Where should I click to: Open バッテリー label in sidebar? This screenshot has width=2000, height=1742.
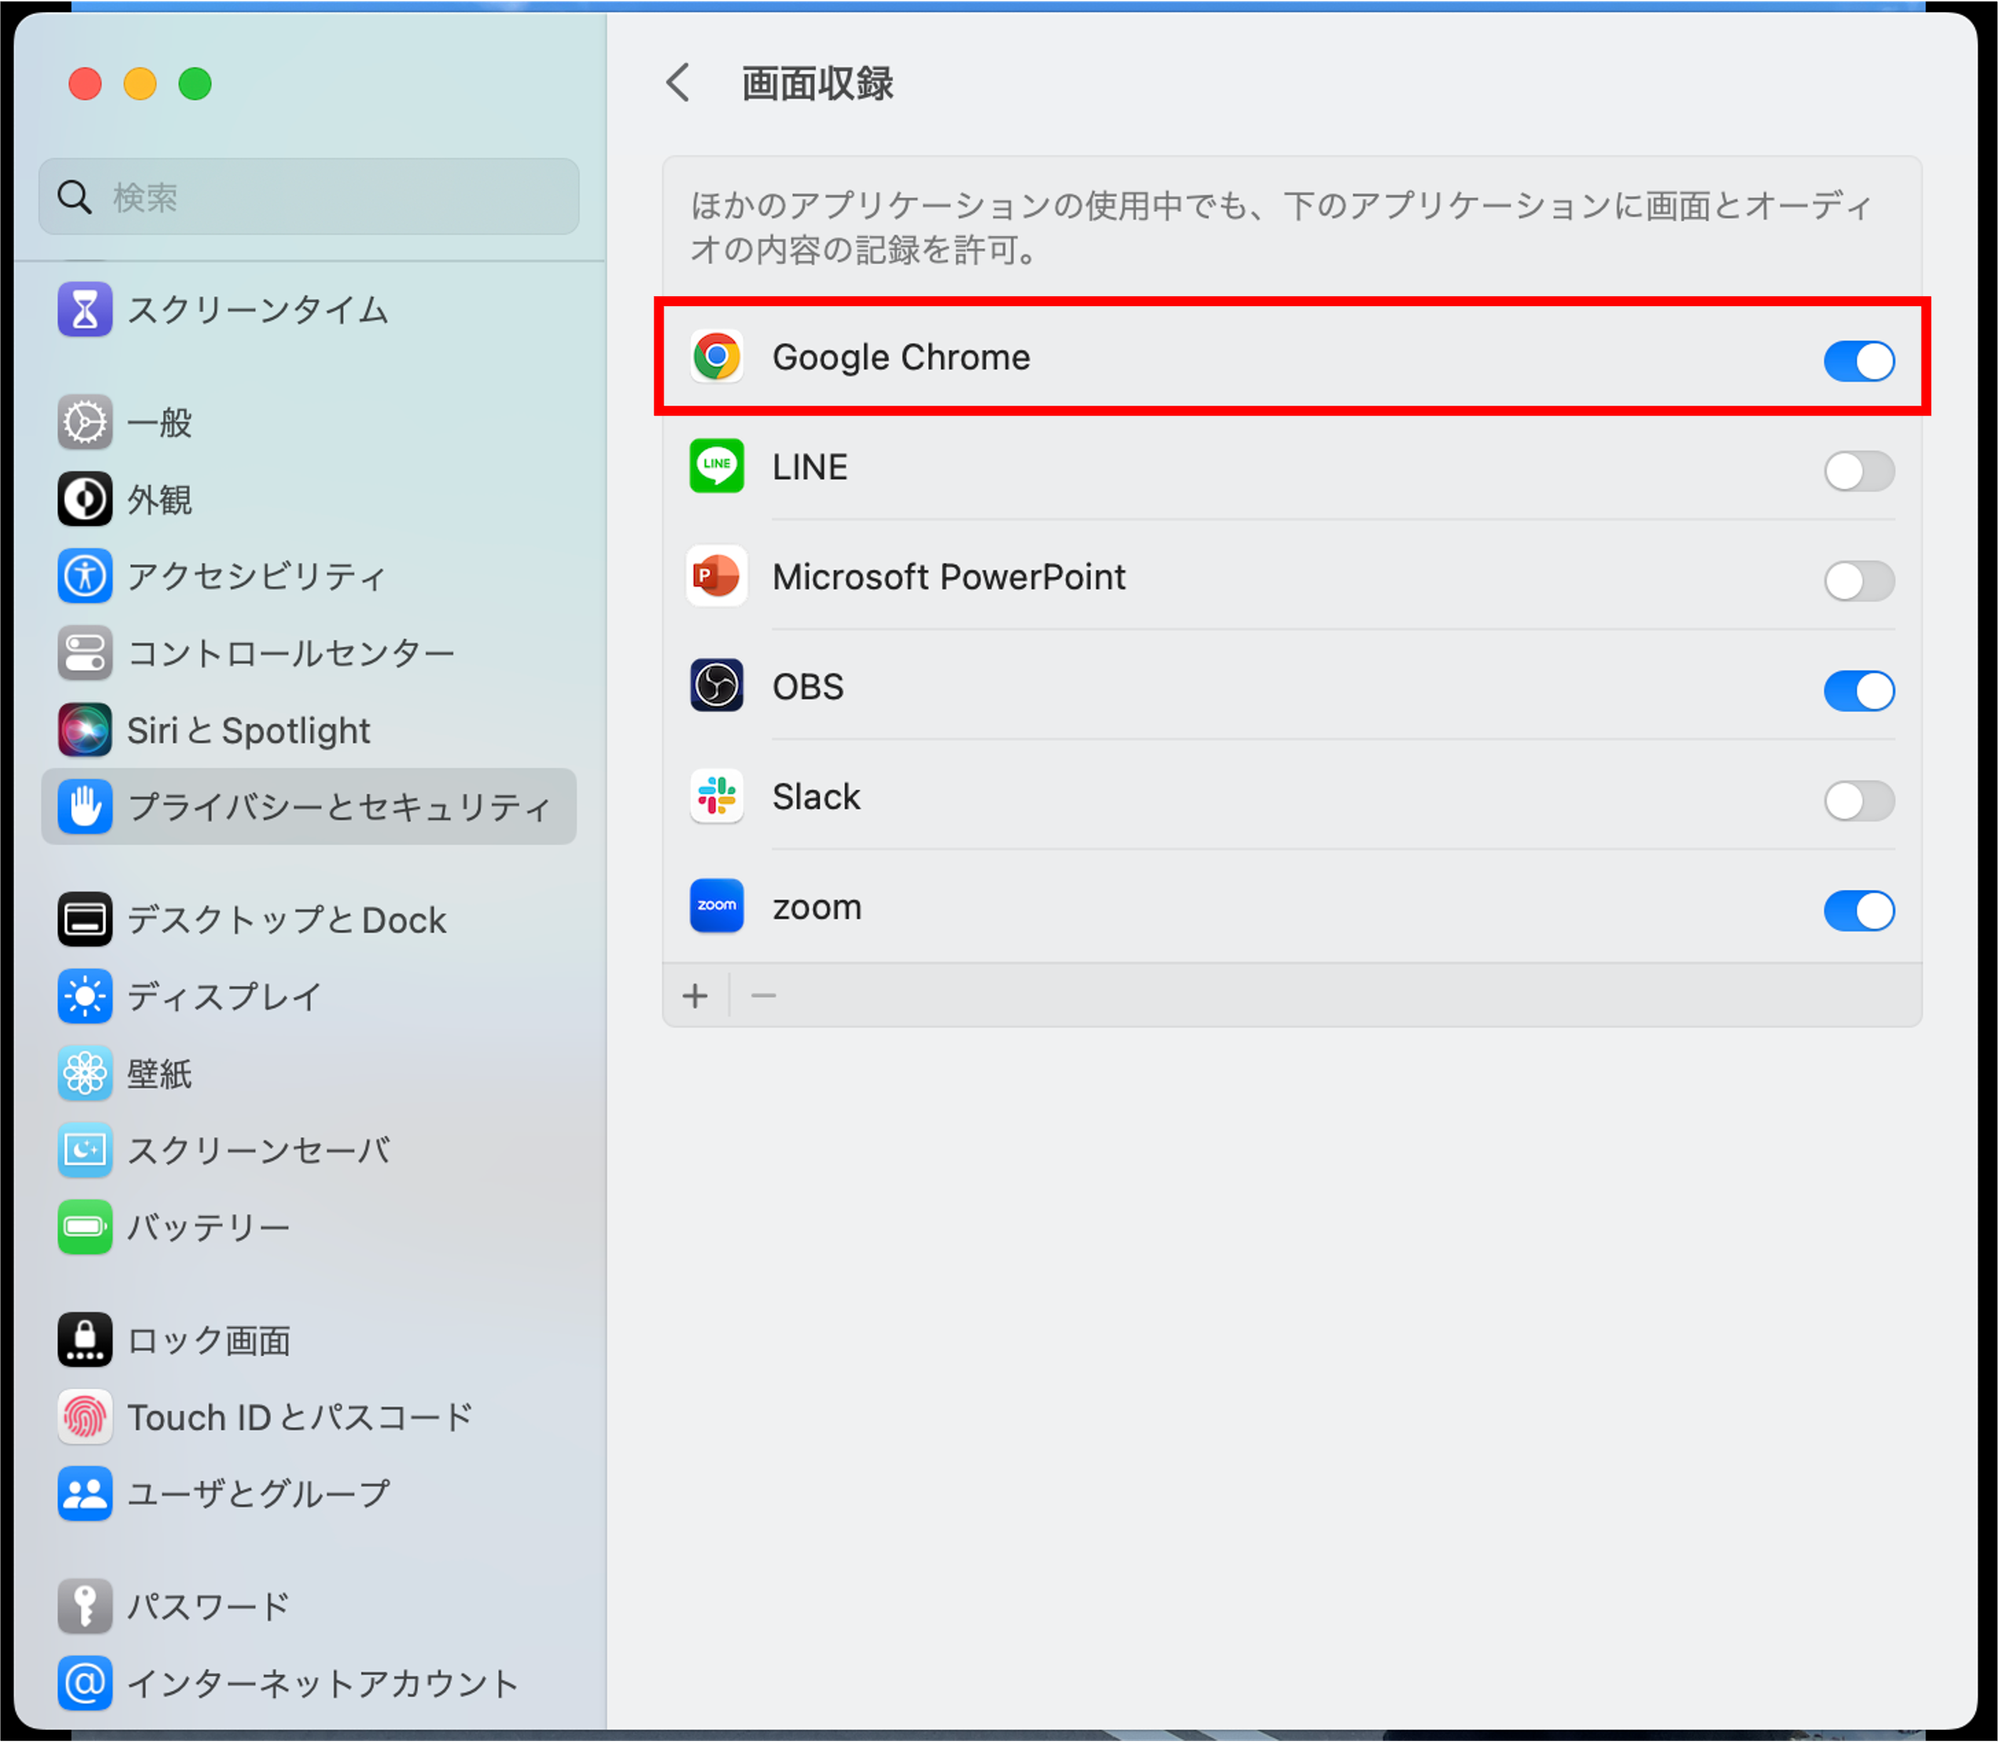click(208, 1228)
